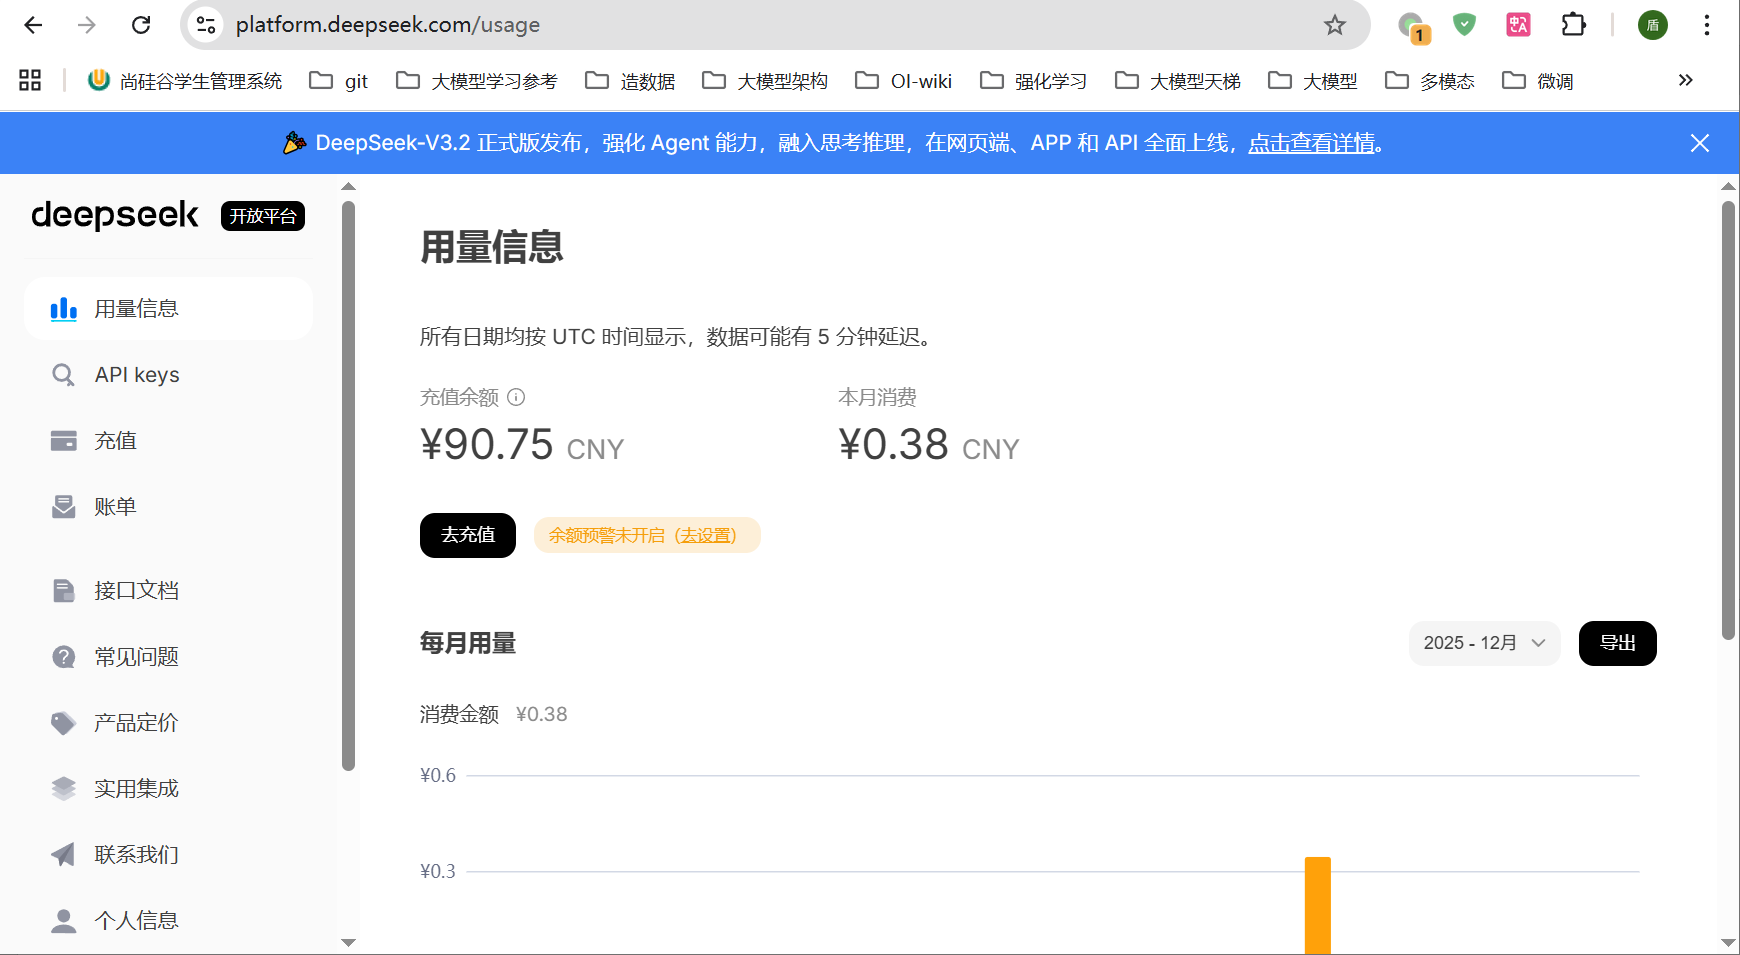The width and height of the screenshot is (1740, 955).
Task: Open the 尚硅谷学生管理系统 bookmark
Action: (x=185, y=80)
